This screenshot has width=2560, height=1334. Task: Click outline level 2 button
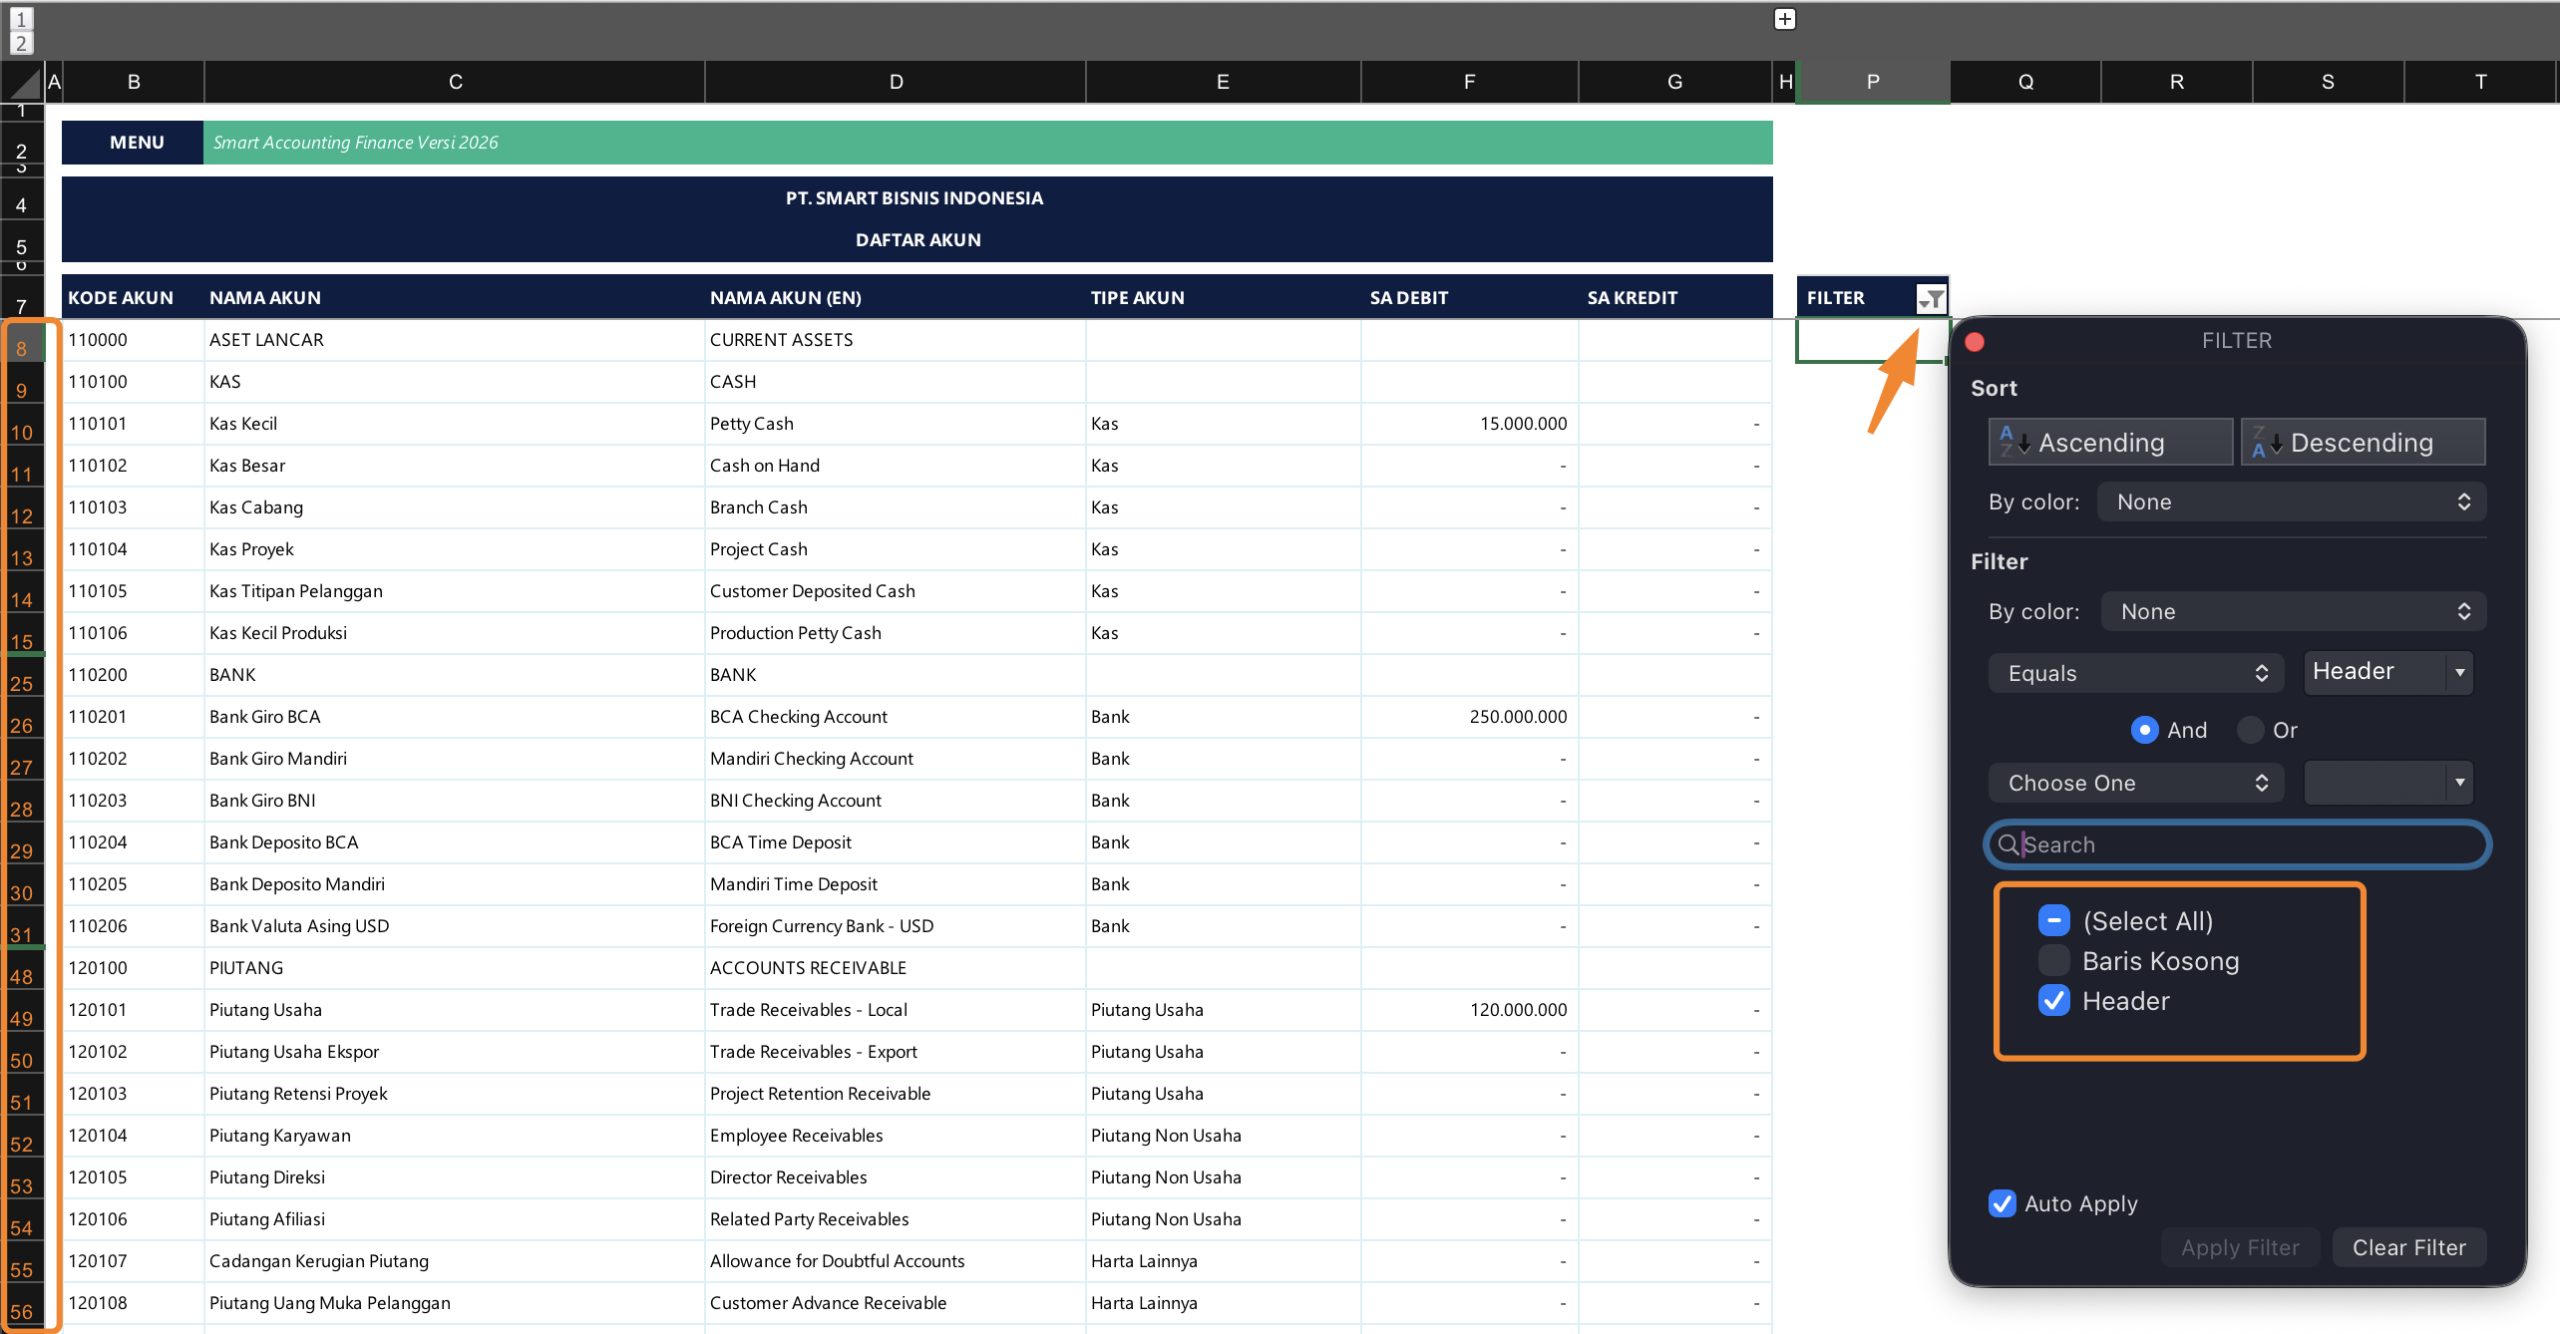tap(21, 43)
